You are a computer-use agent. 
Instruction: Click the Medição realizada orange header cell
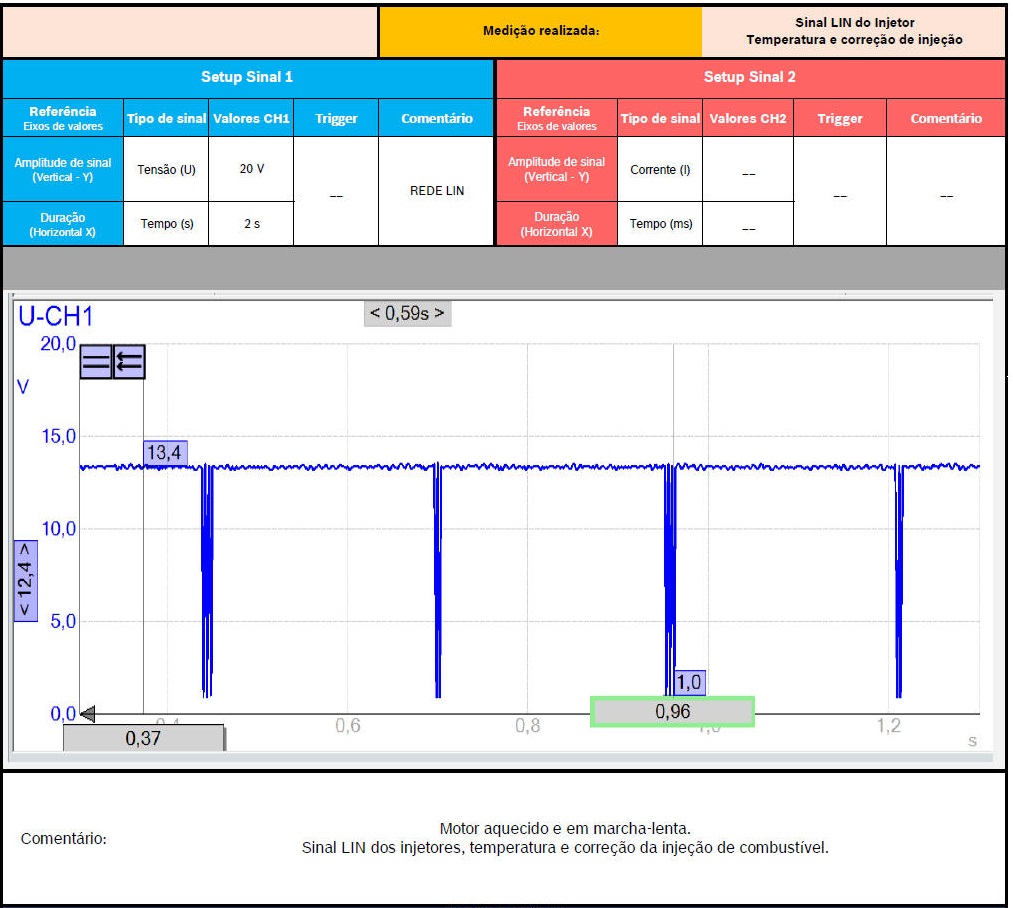tap(541, 31)
